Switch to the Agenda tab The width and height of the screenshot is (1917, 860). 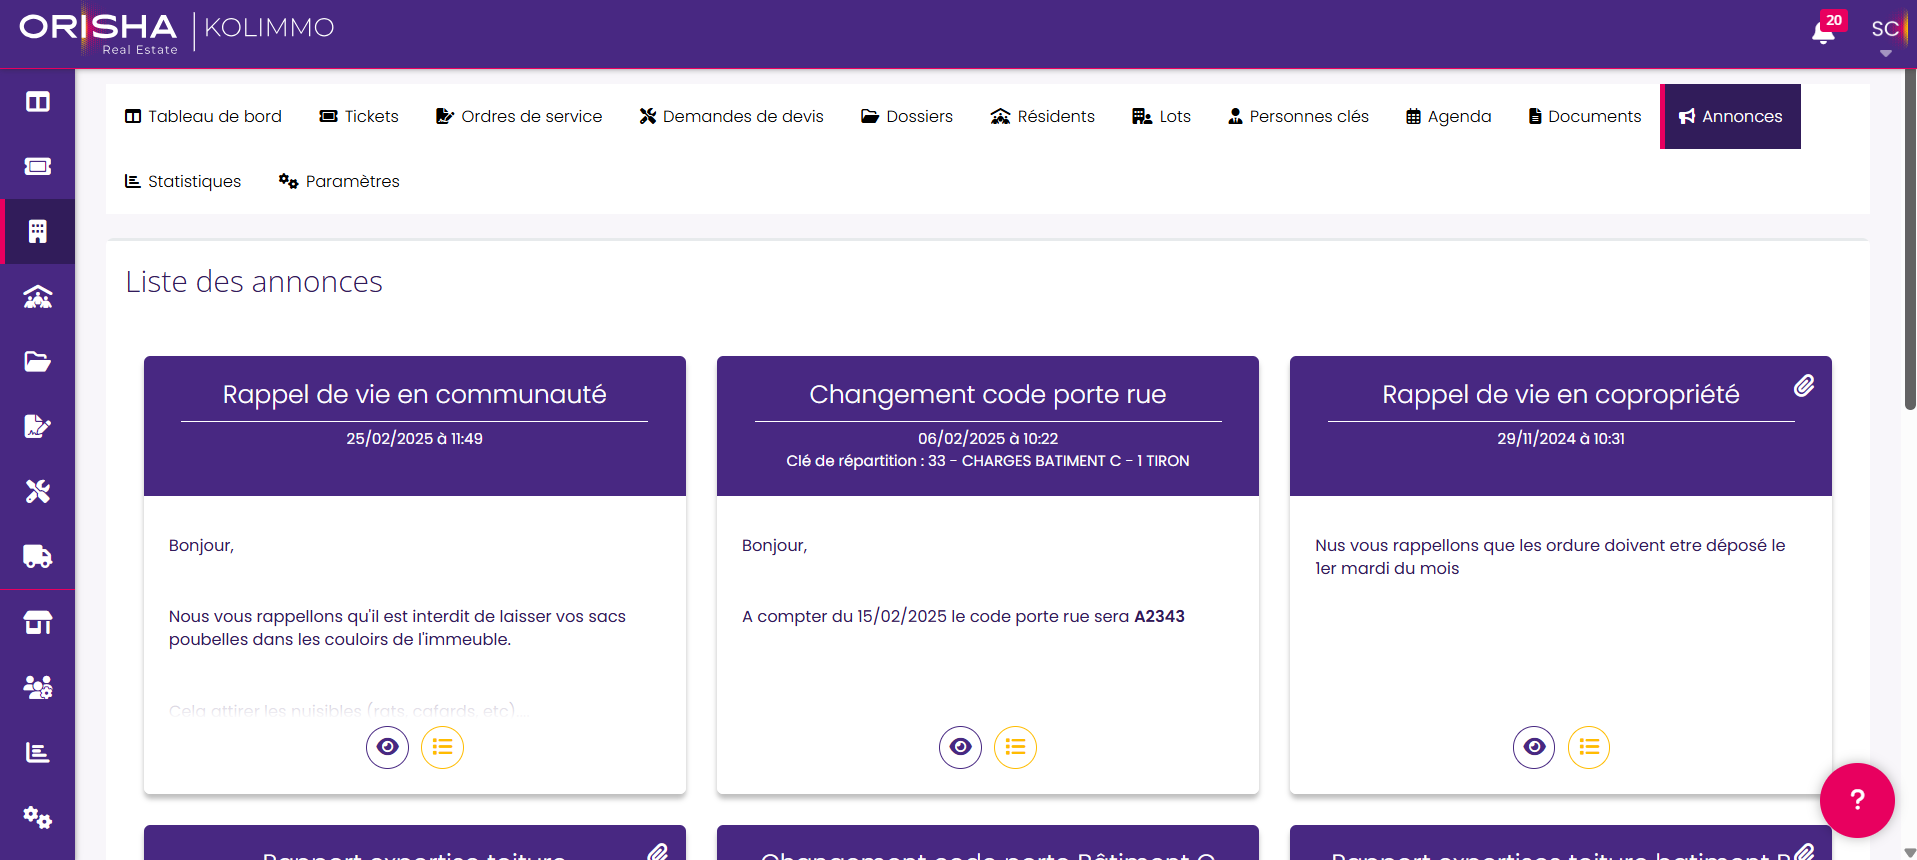click(x=1449, y=117)
